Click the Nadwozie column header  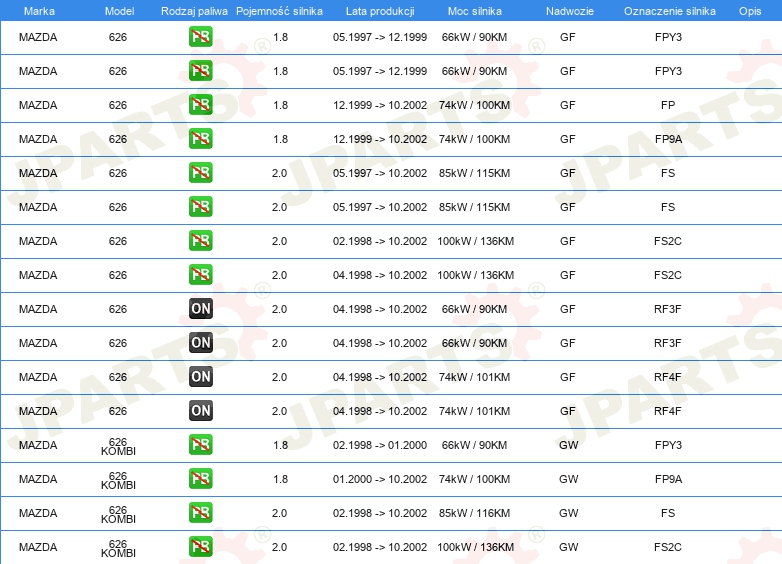tap(570, 11)
